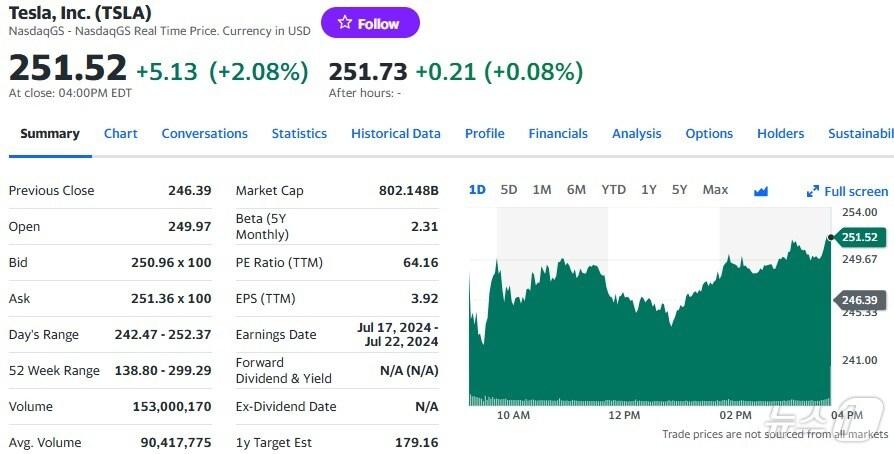894x454 pixels.
Task: Select the Analysis tab
Action: coord(636,134)
